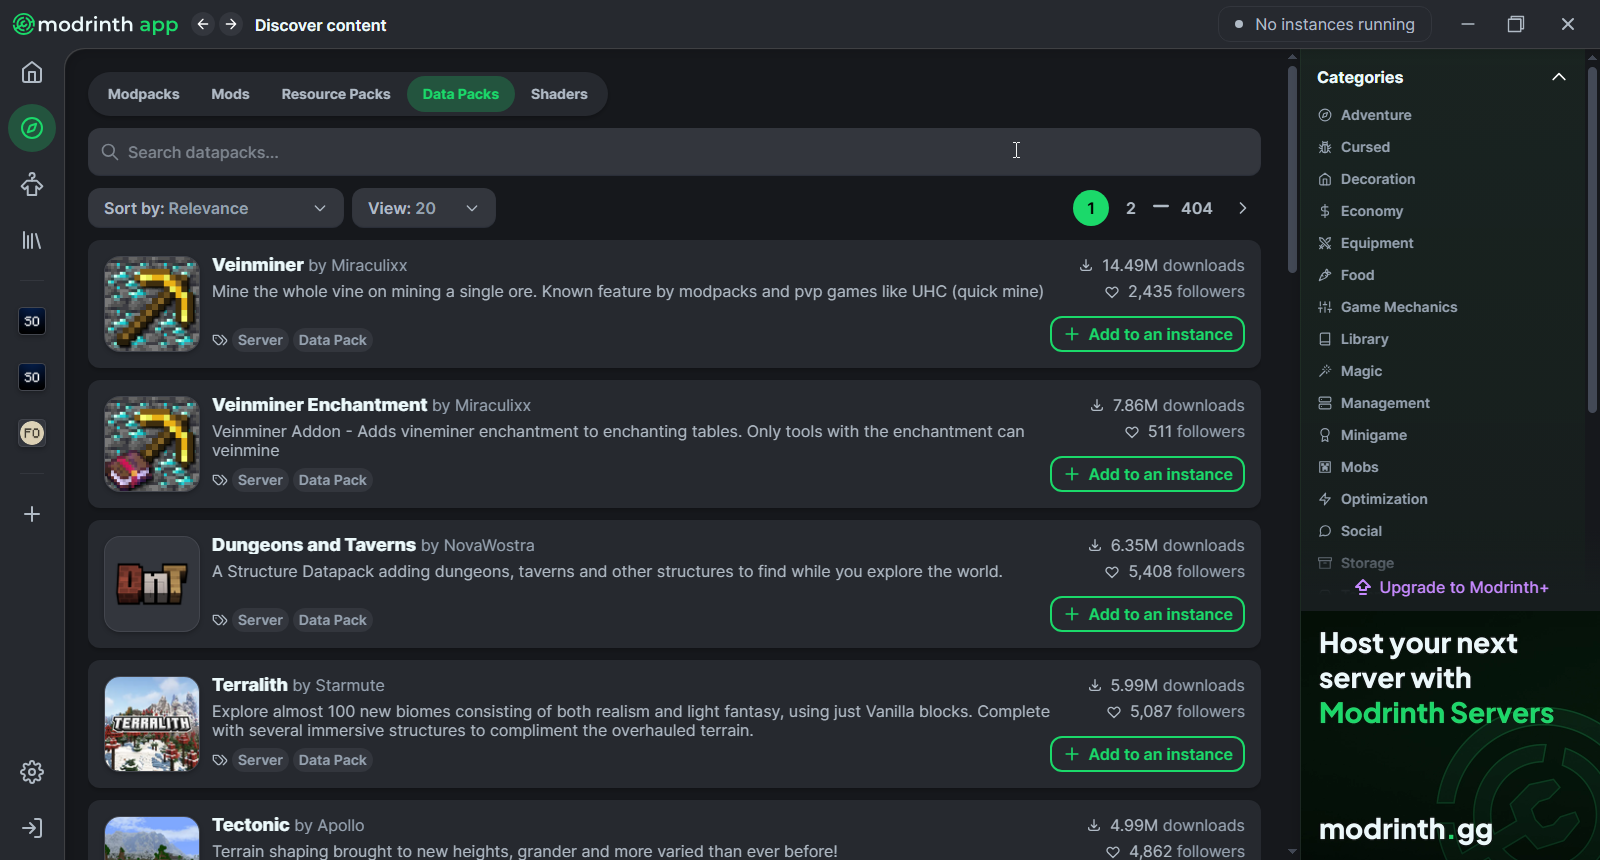Jump to page 404
The height and width of the screenshot is (860, 1600).
point(1197,208)
